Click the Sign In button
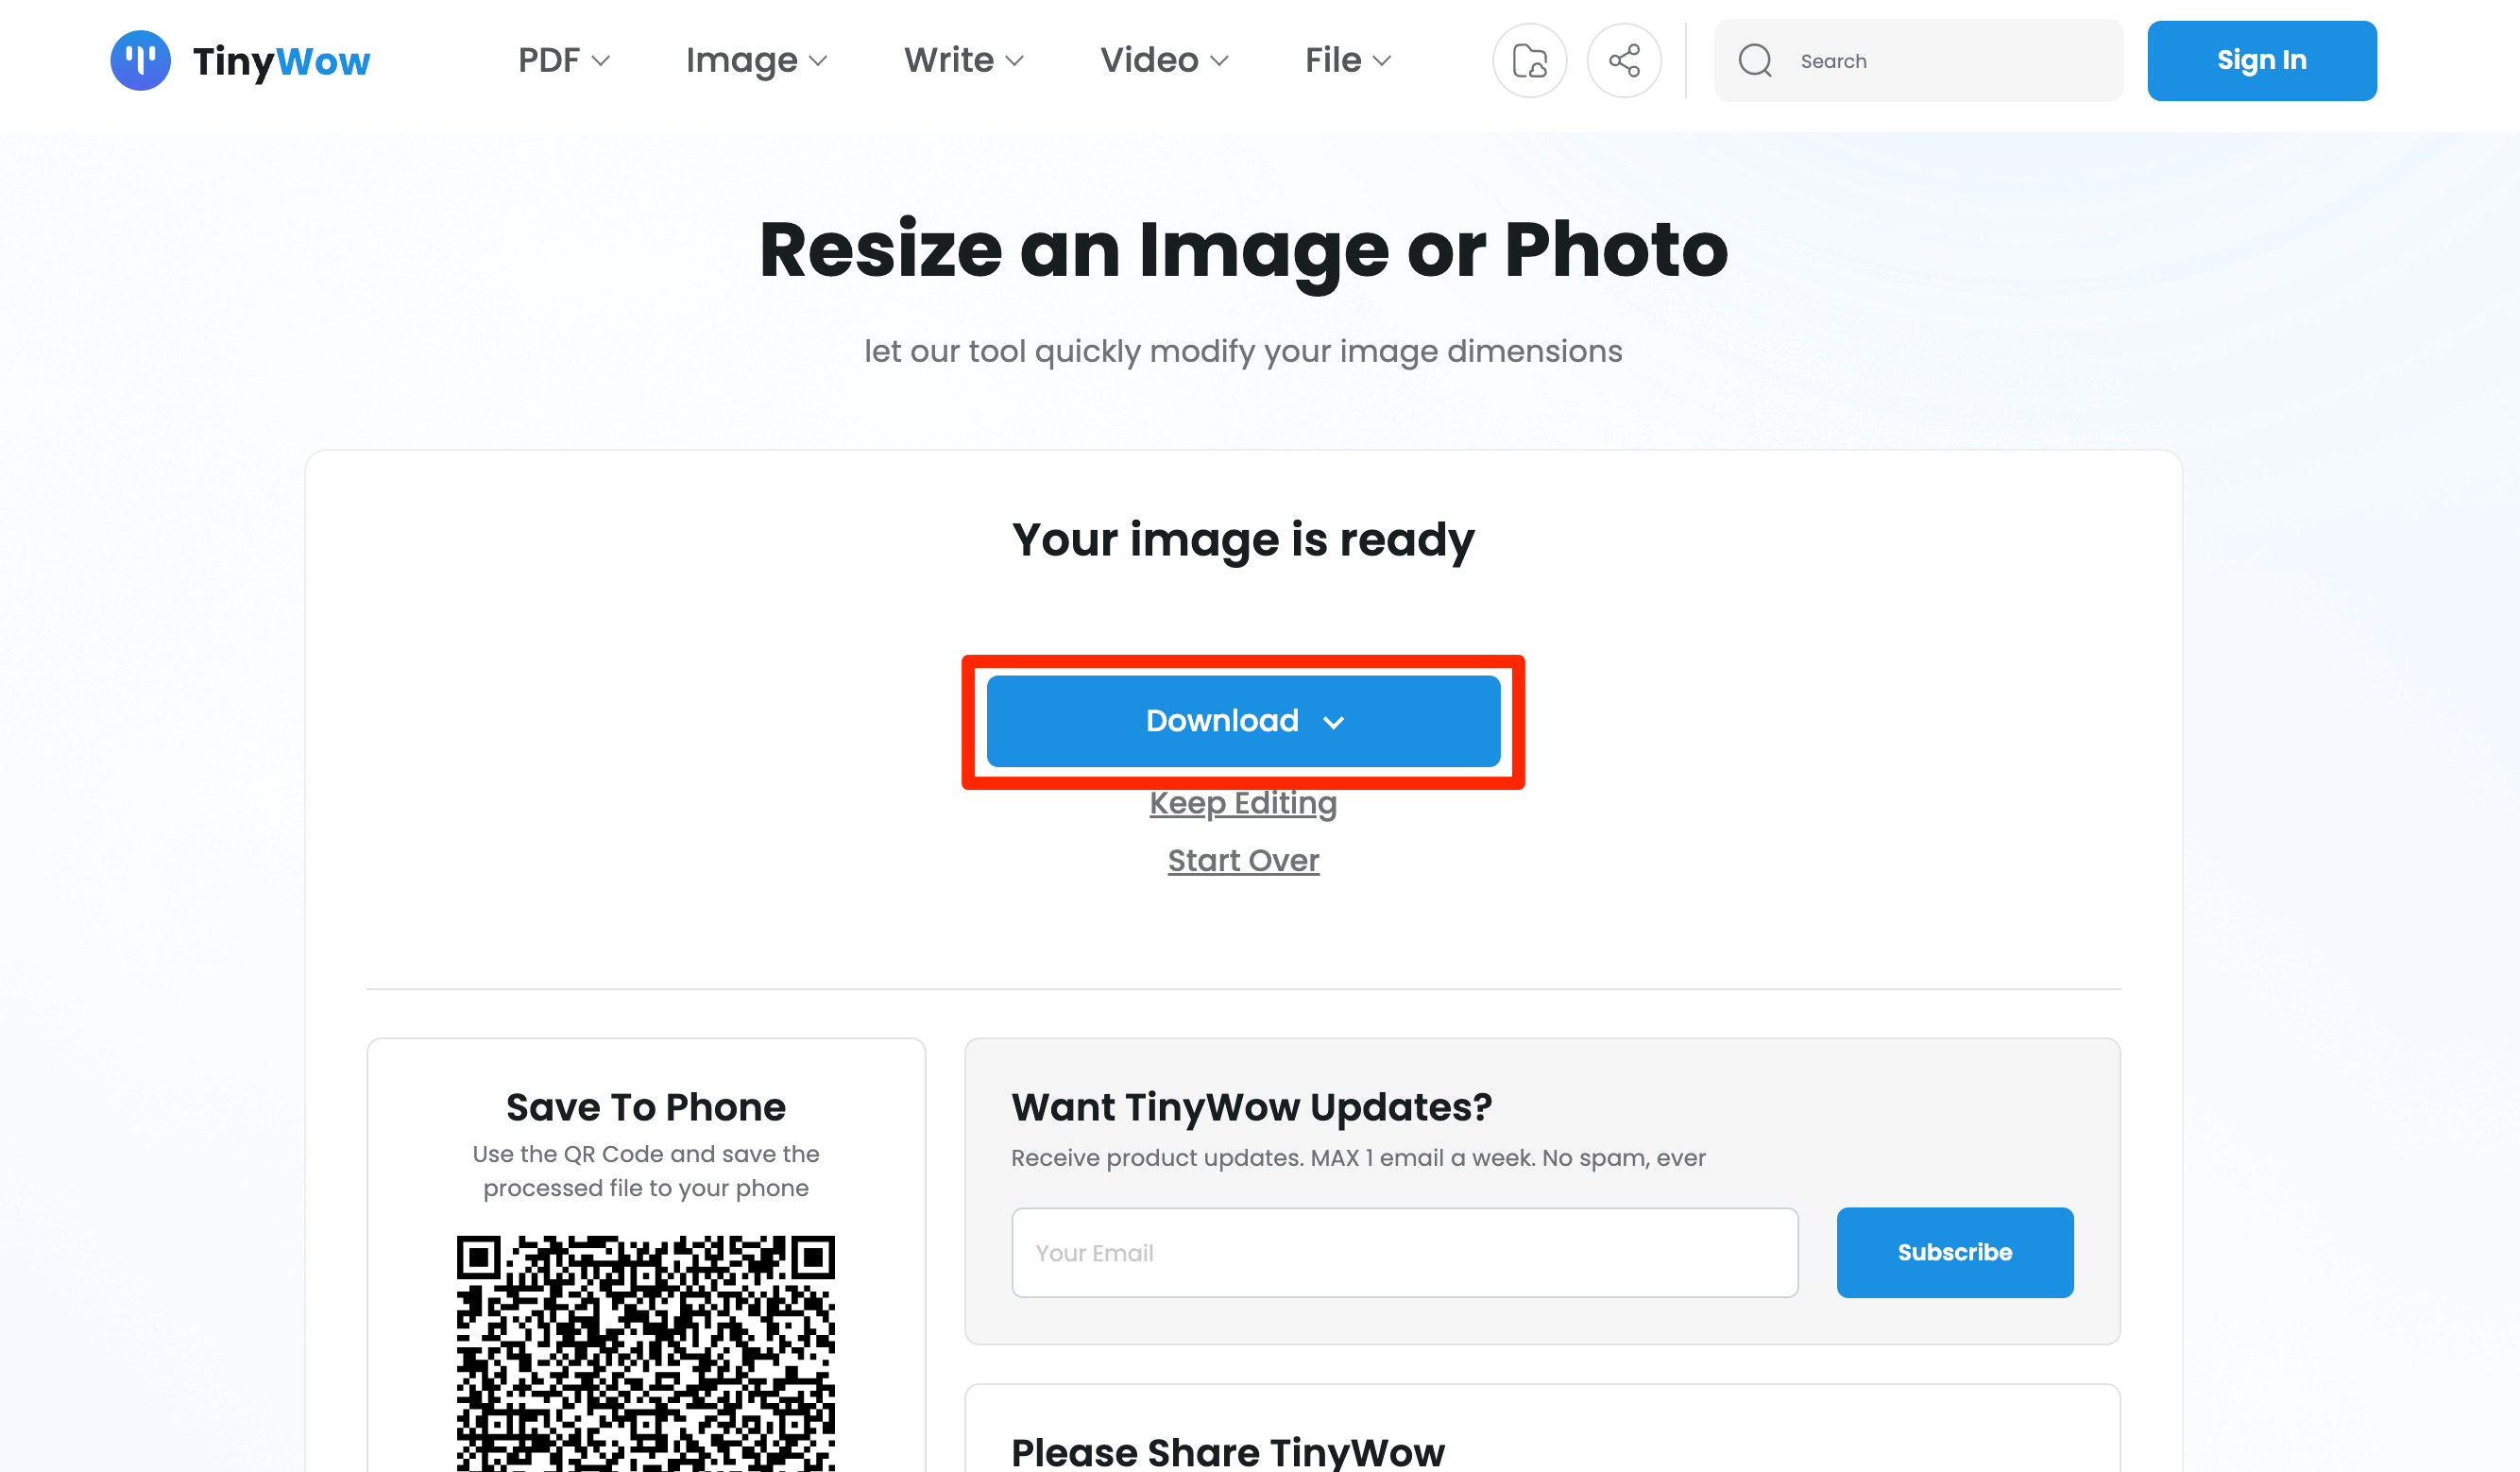This screenshot has width=2520, height=1472. (2261, 61)
